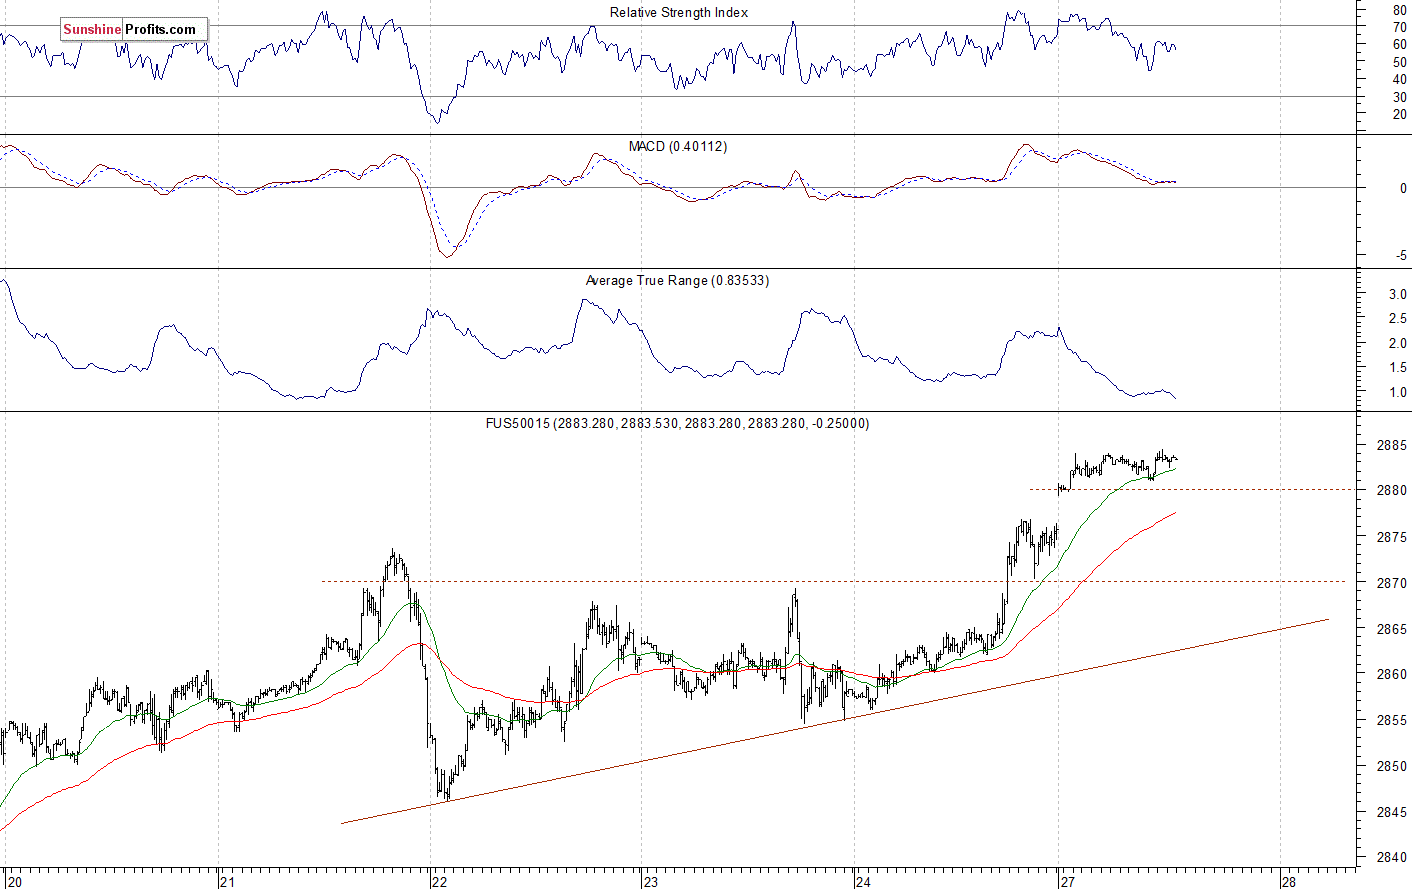The width and height of the screenshot is (1412, 889).
Task: Click date label 28 on time axis
Action: tap(1289, 881)
